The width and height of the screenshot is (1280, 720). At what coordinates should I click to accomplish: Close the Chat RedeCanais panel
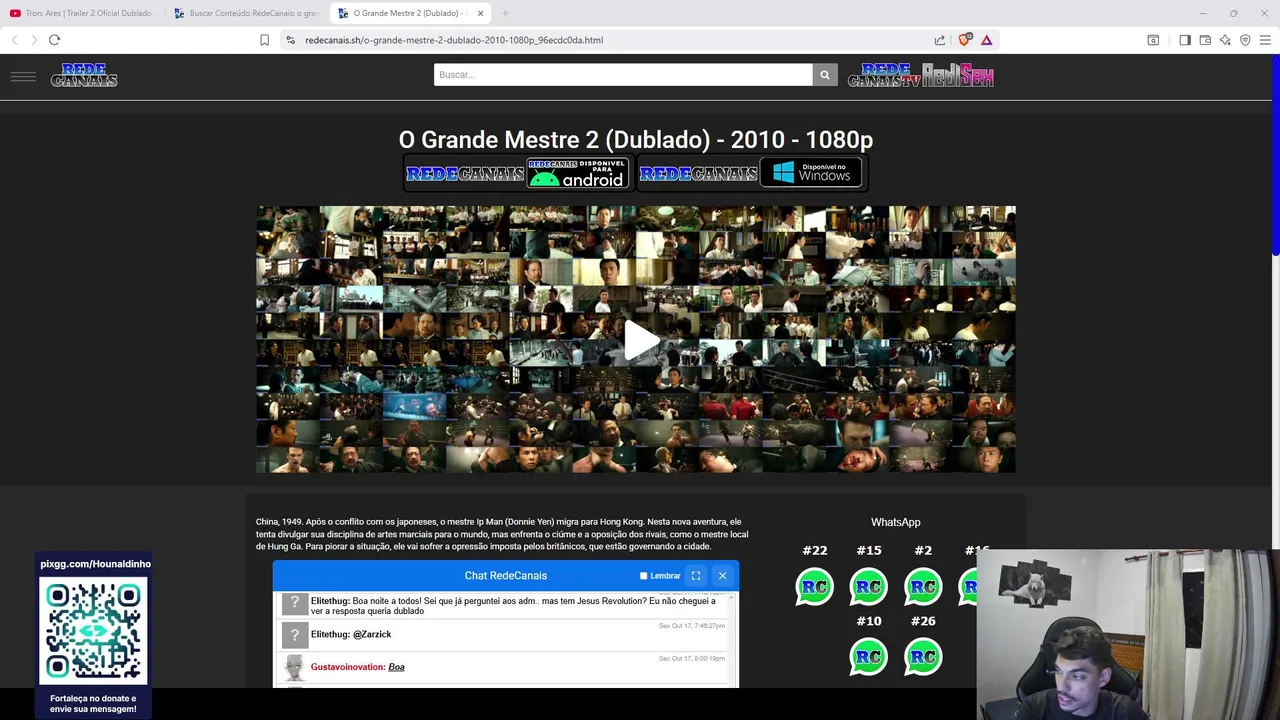coord(722,576)
